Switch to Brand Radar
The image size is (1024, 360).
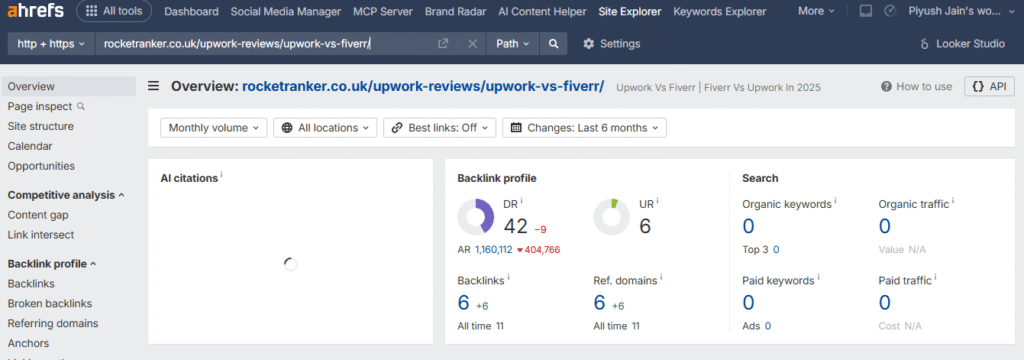click(455, 11)
